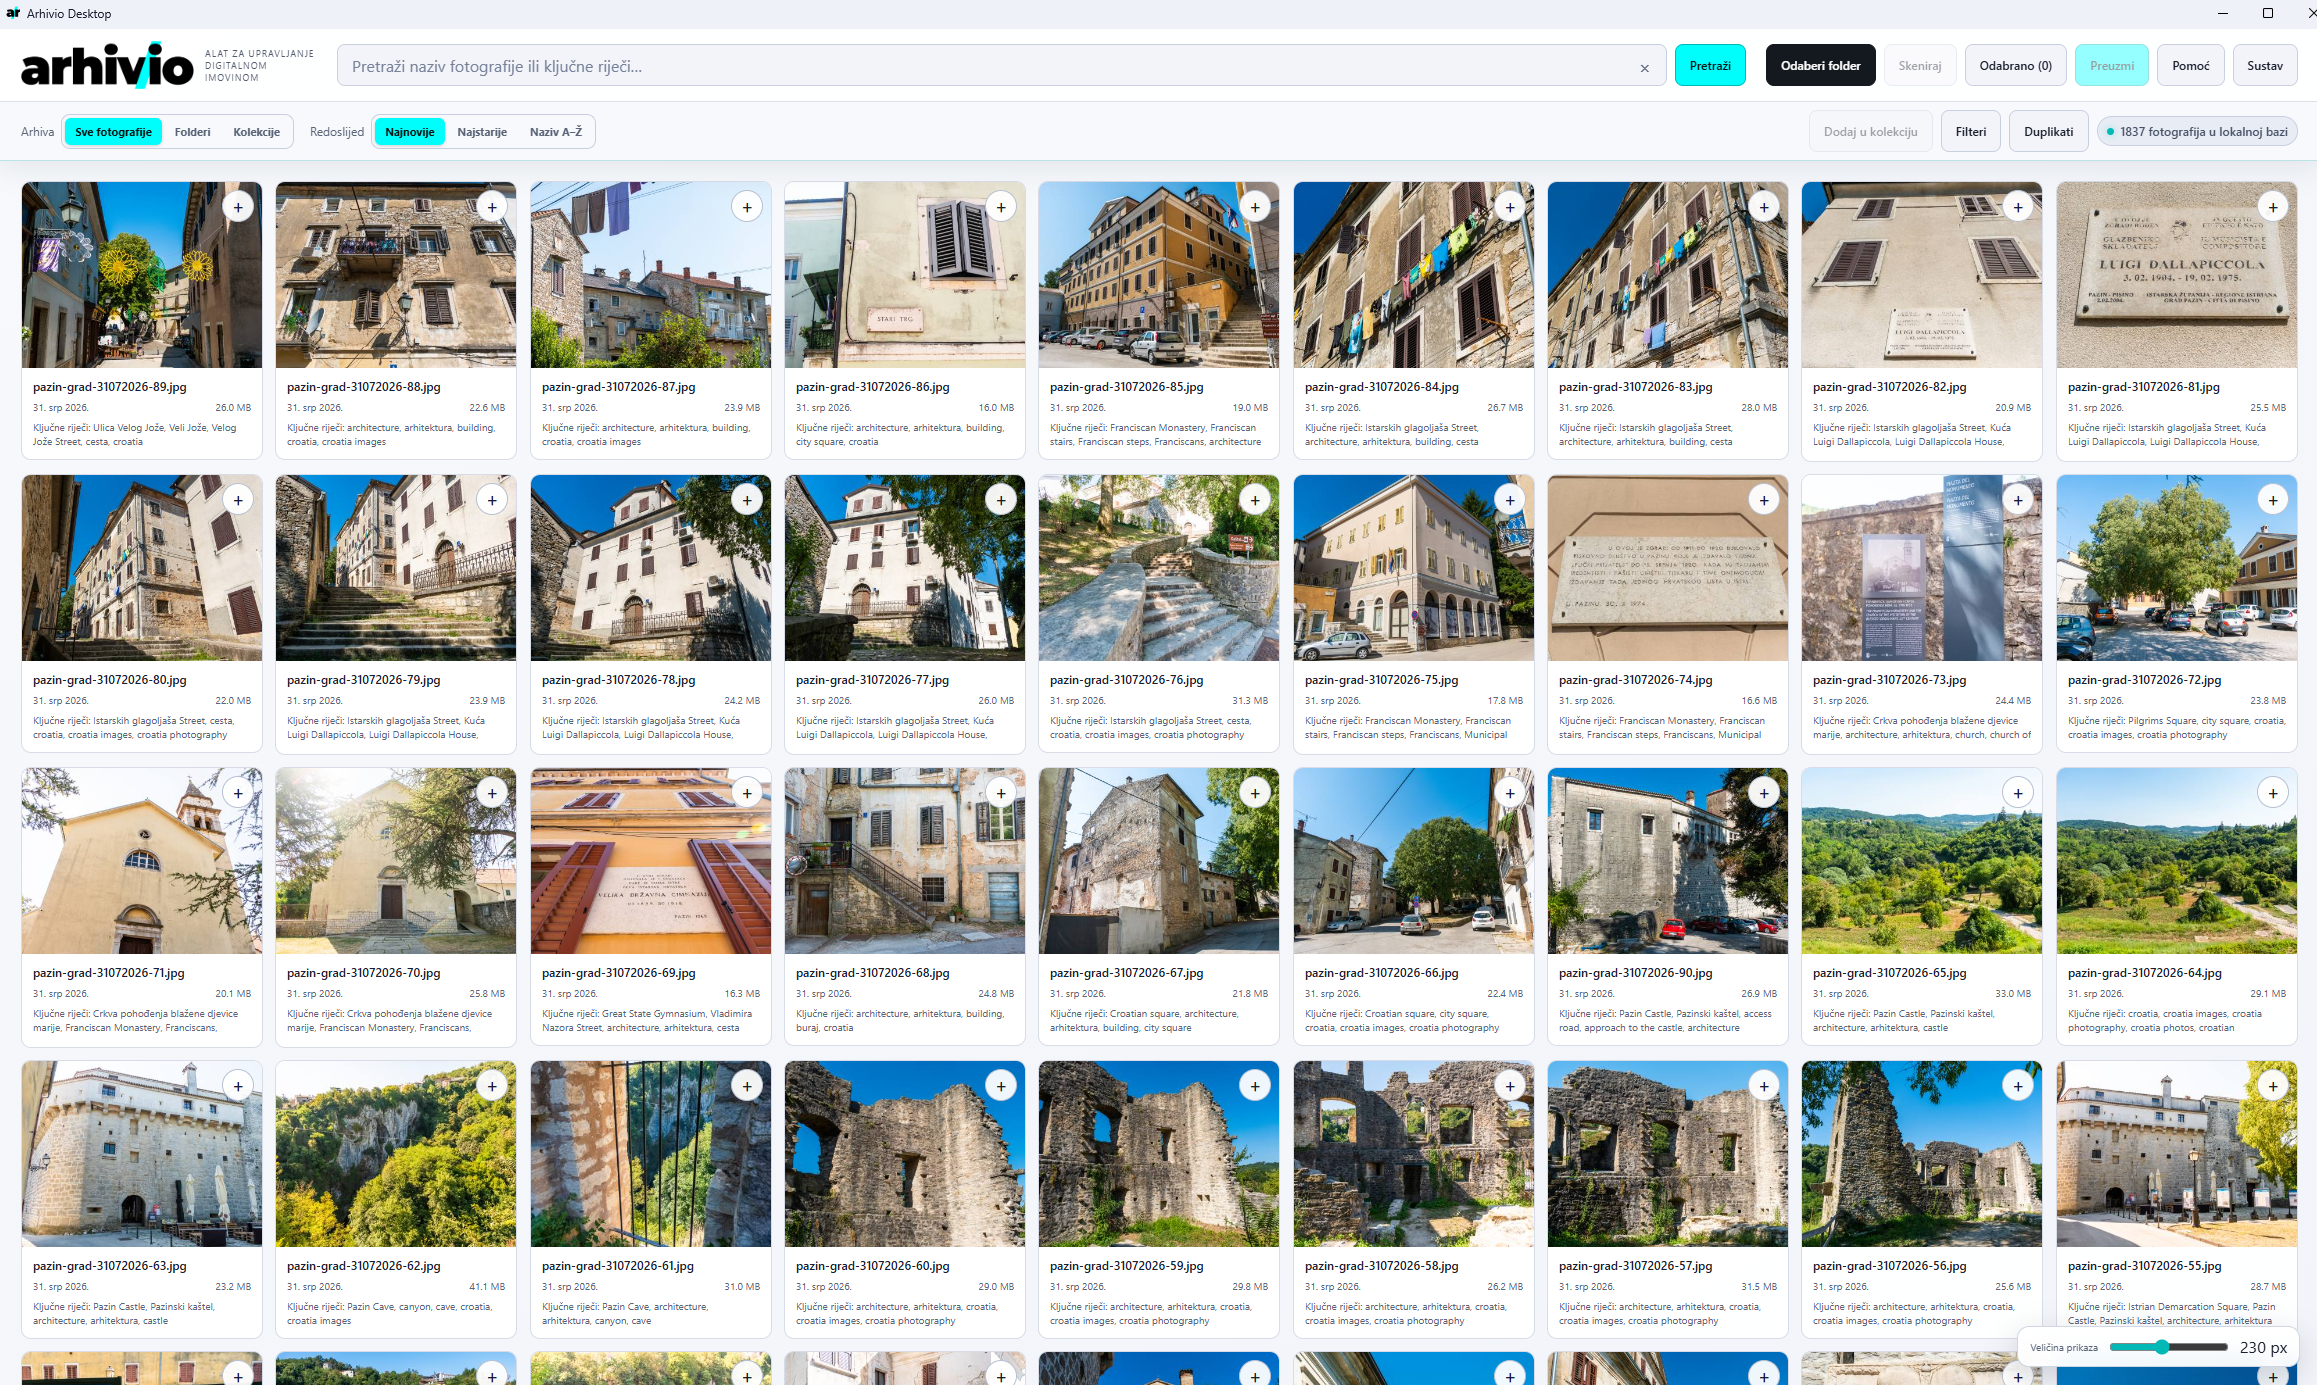The height and width of the screenshot is (1385, 2317).
Task: Open thumbnail of pazin-grad-31072026-73.jpg
Action: [x=1922, y=568]
